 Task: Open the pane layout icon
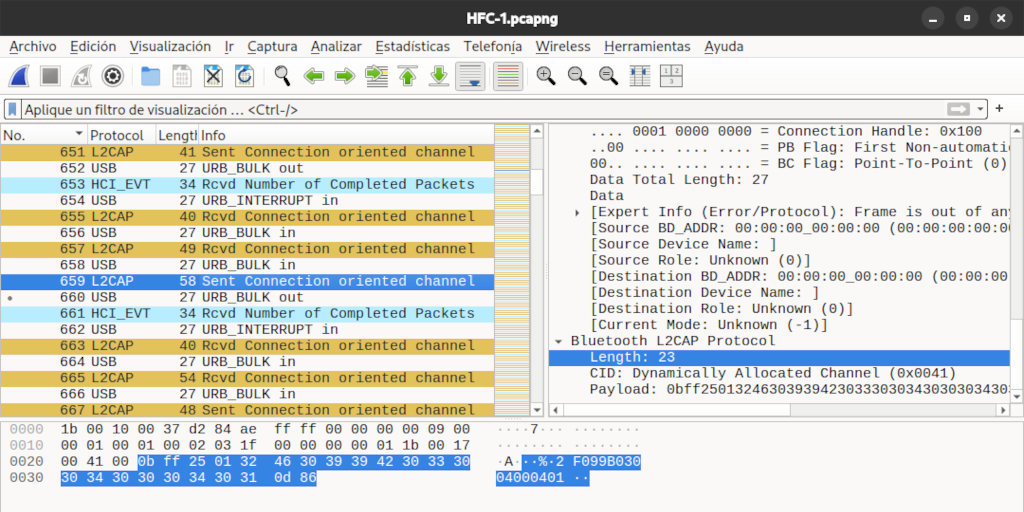[x=671, y=76]
